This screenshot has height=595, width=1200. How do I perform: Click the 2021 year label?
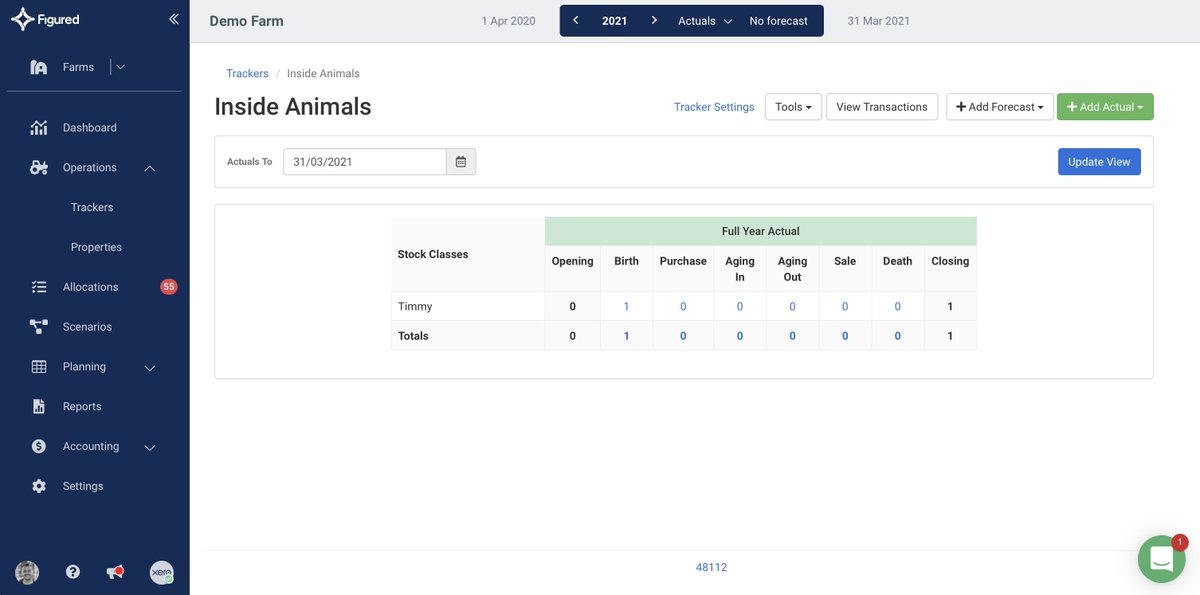(615, 21)
